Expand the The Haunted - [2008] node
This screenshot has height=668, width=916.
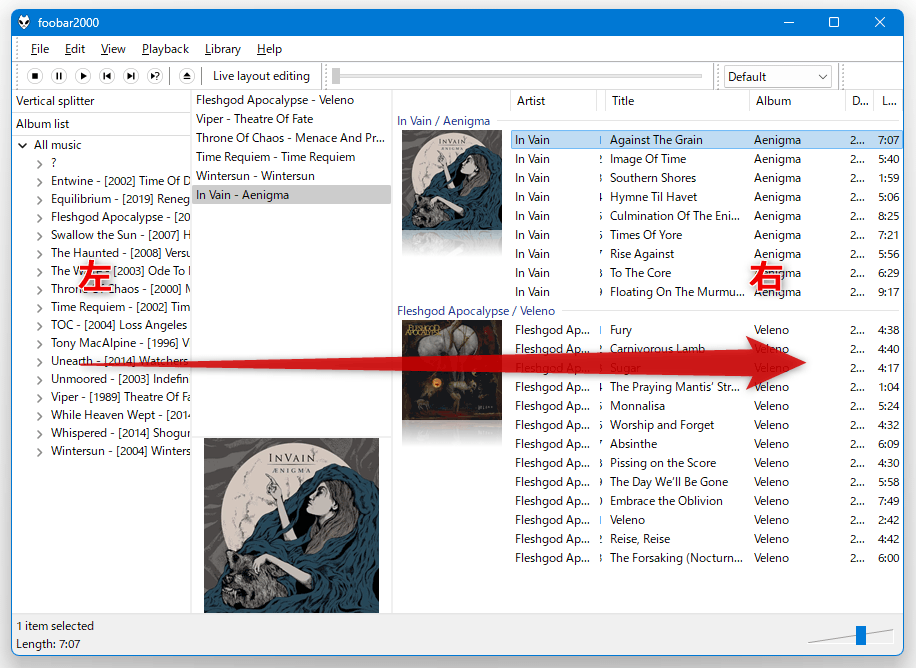(40, 254)
